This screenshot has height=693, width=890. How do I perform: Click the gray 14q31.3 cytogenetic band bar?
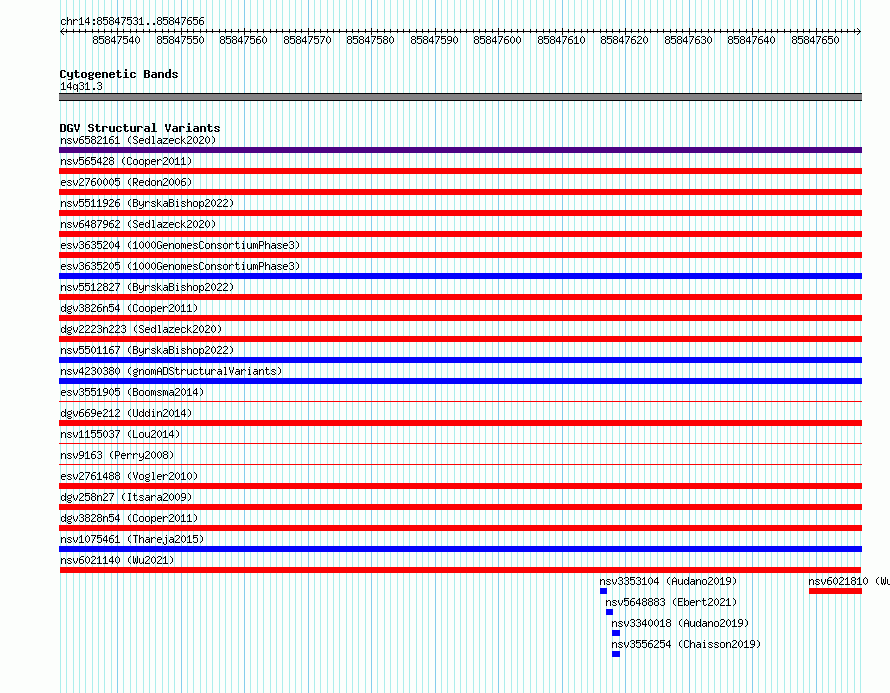(460, 97)
